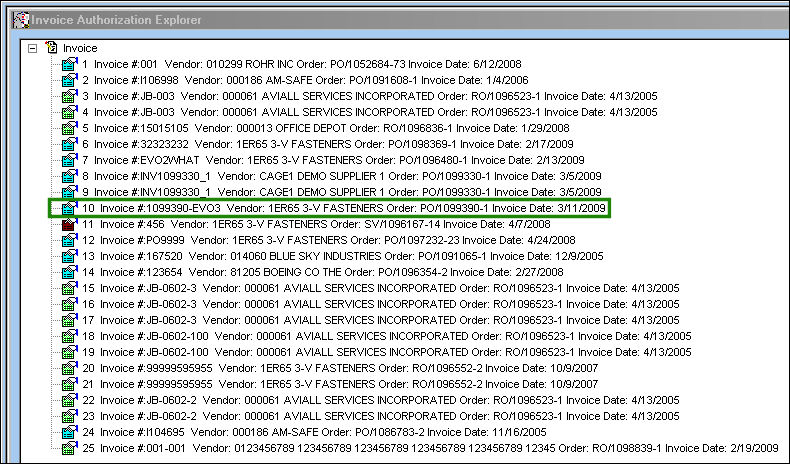The image size is (790, 464).
Task: Click icon for row 13 Invoice #:167520
Action: tap(70, 256)
